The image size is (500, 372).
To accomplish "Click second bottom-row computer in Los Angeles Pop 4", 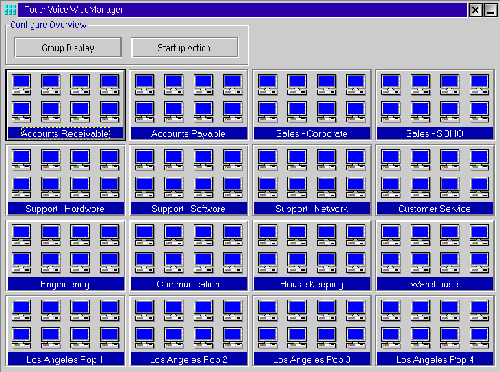I will click(x=420, y=338).
